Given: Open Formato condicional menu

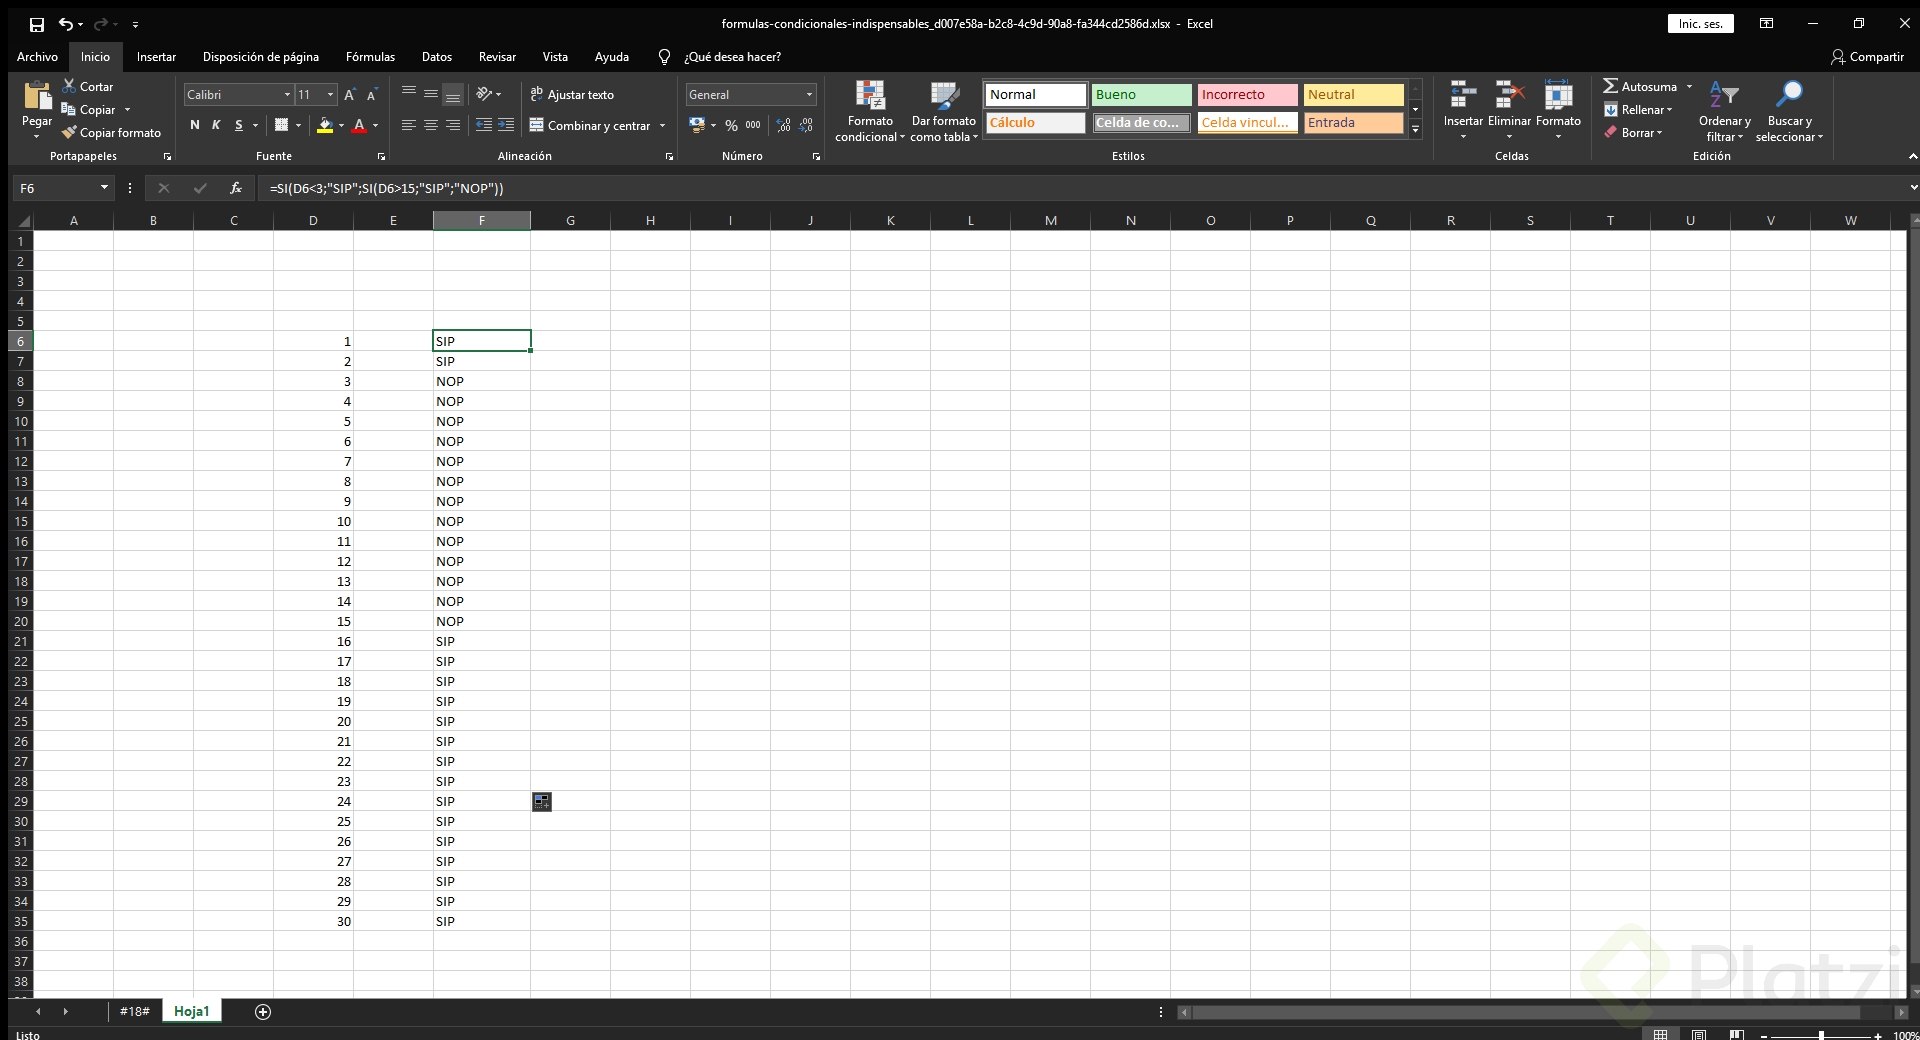Looking at the screenshot, I should (x=870, y=111).
